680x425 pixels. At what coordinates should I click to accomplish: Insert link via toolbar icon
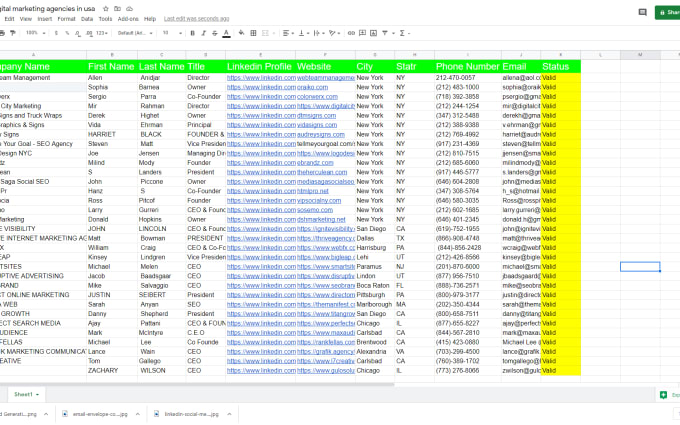click(x=351, y=33)
